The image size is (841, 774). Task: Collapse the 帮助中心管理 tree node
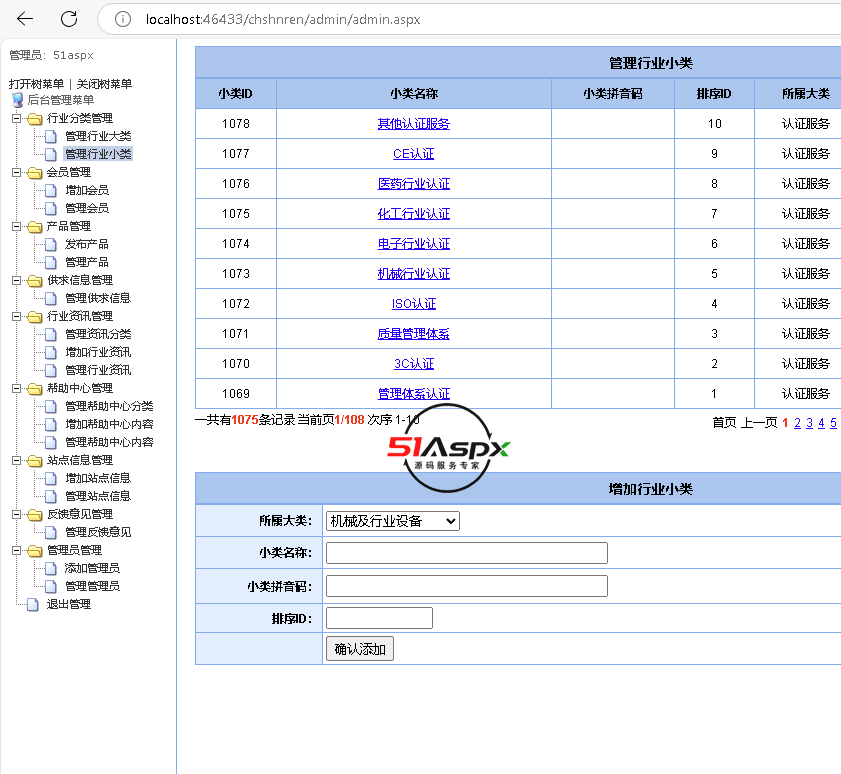pyautogui.click(x=17, y=388)
